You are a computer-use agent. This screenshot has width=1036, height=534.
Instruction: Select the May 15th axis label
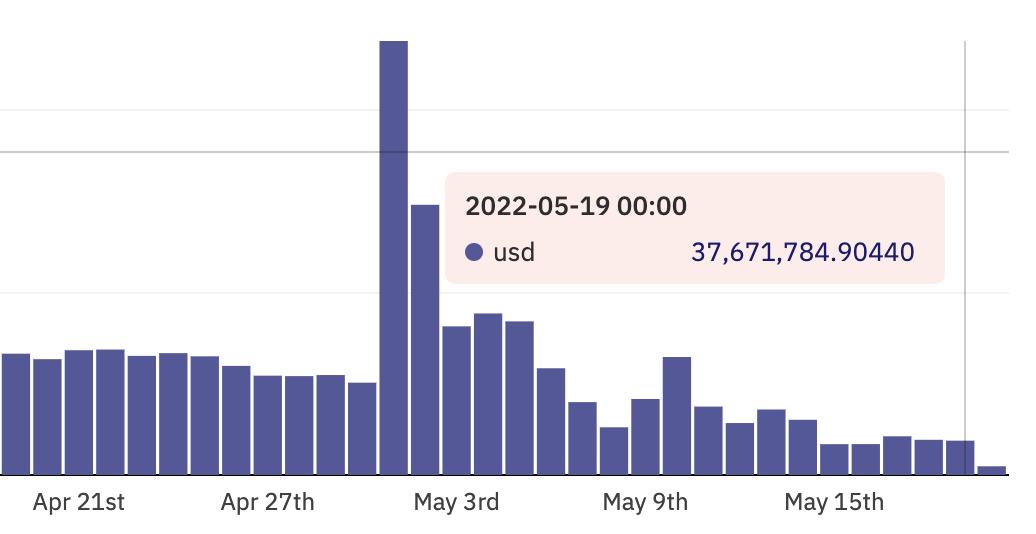[x=834, y=502]
